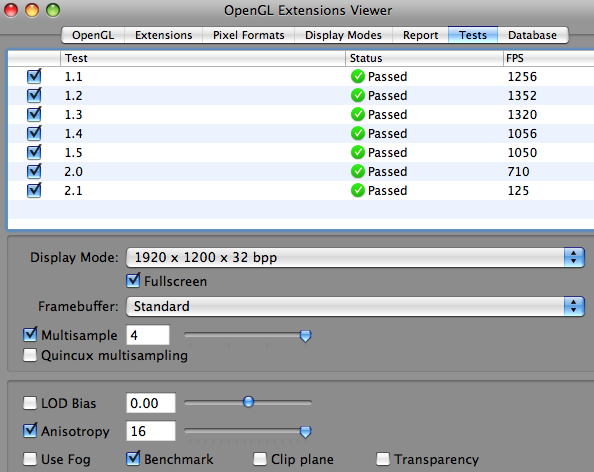The image size is (594, 472).
Task: Sort by the FPS column header
Action: click(549, 58)
